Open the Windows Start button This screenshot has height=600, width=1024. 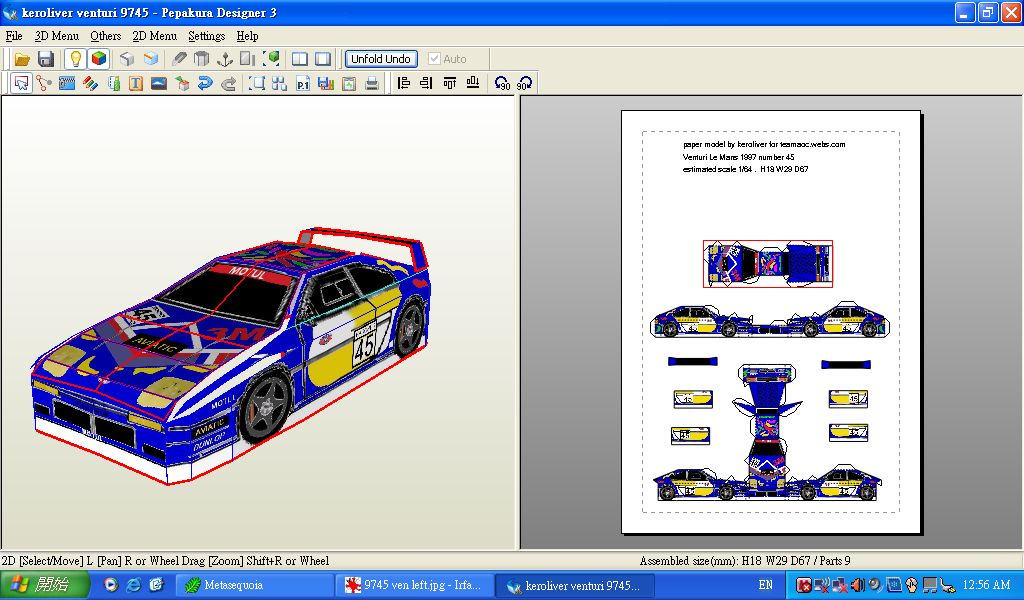point(44,585)
